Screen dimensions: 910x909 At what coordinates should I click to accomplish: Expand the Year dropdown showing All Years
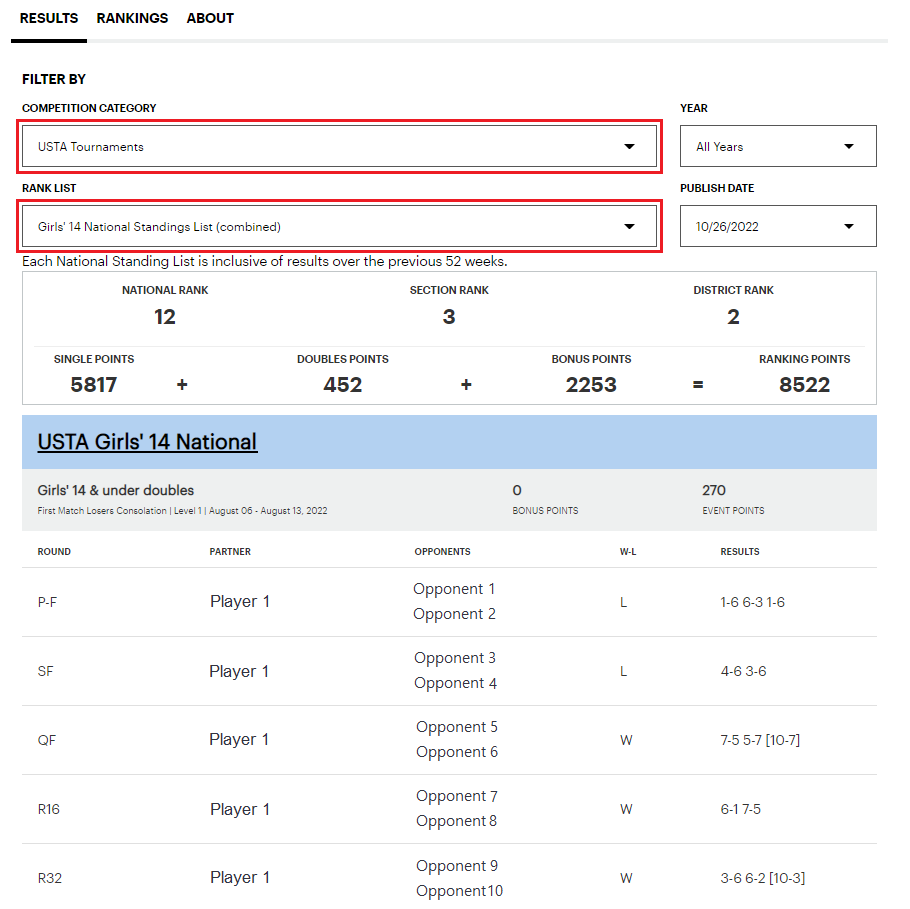click(x=778, y=146)
